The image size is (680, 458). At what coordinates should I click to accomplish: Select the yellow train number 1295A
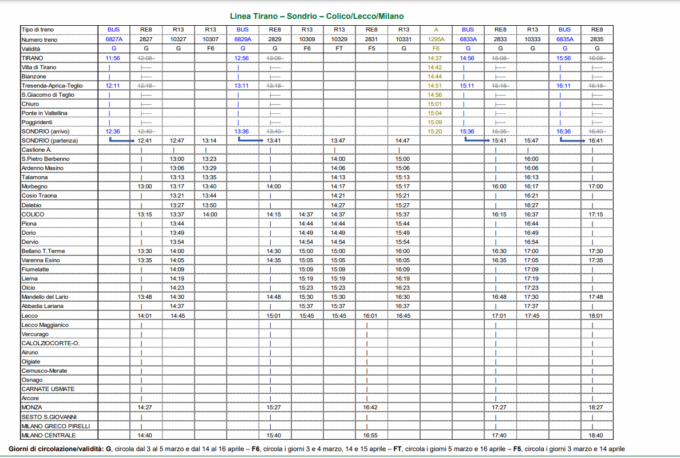[434, 40]
